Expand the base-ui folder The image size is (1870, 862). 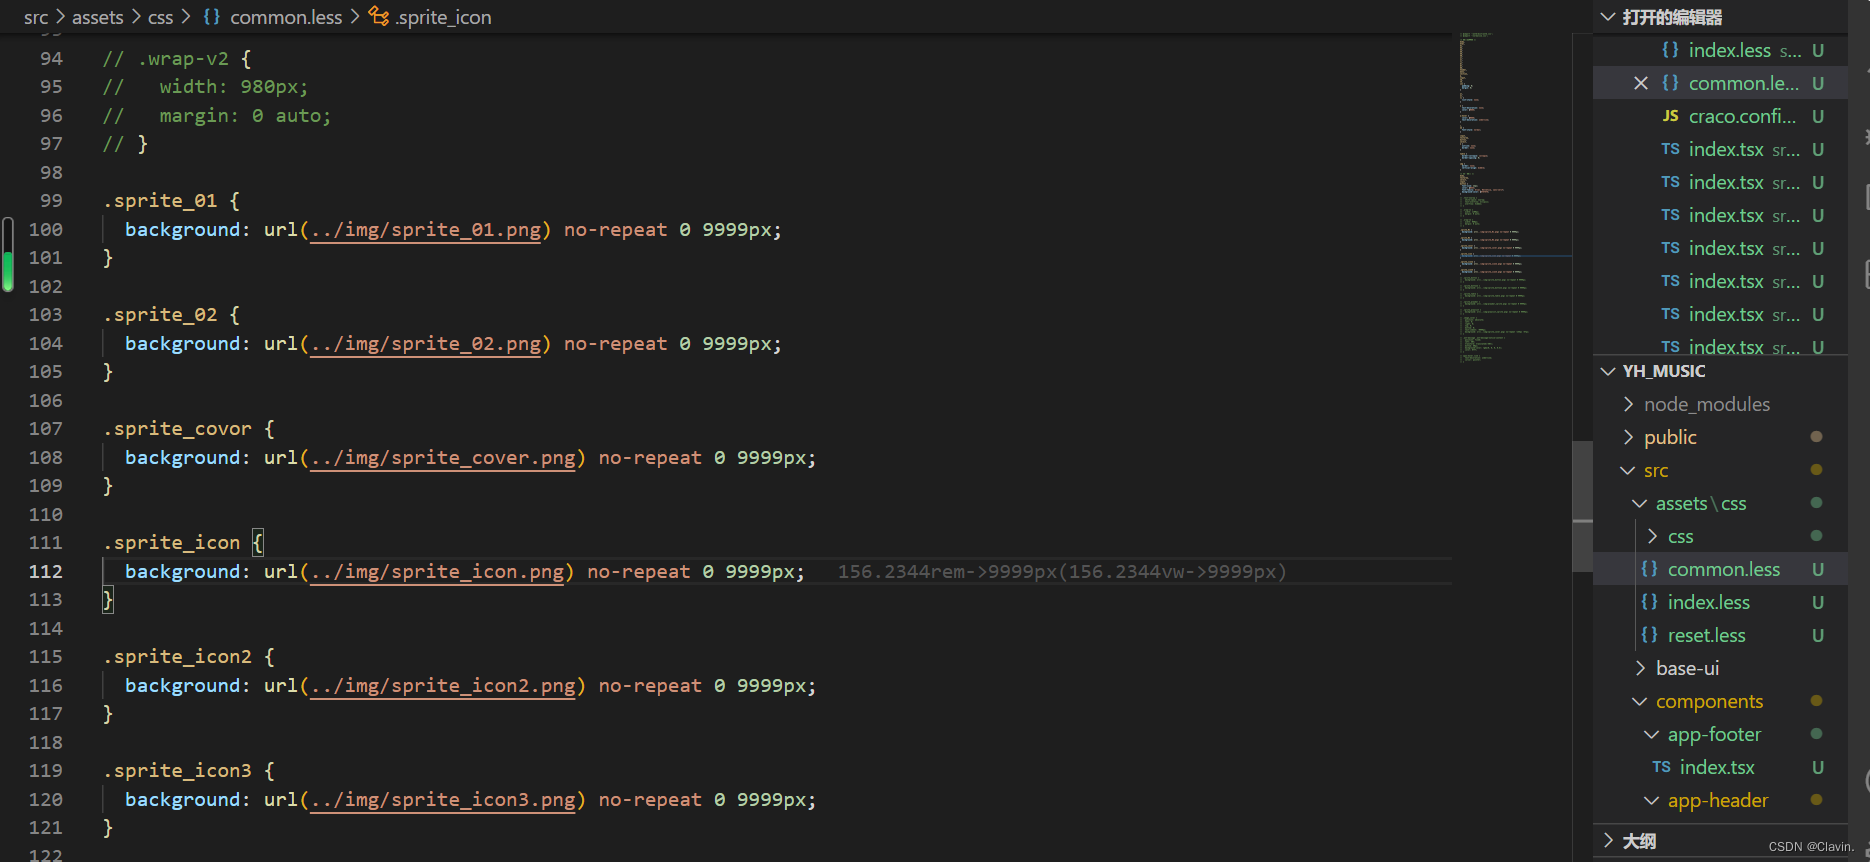[x=1640, y=668]
